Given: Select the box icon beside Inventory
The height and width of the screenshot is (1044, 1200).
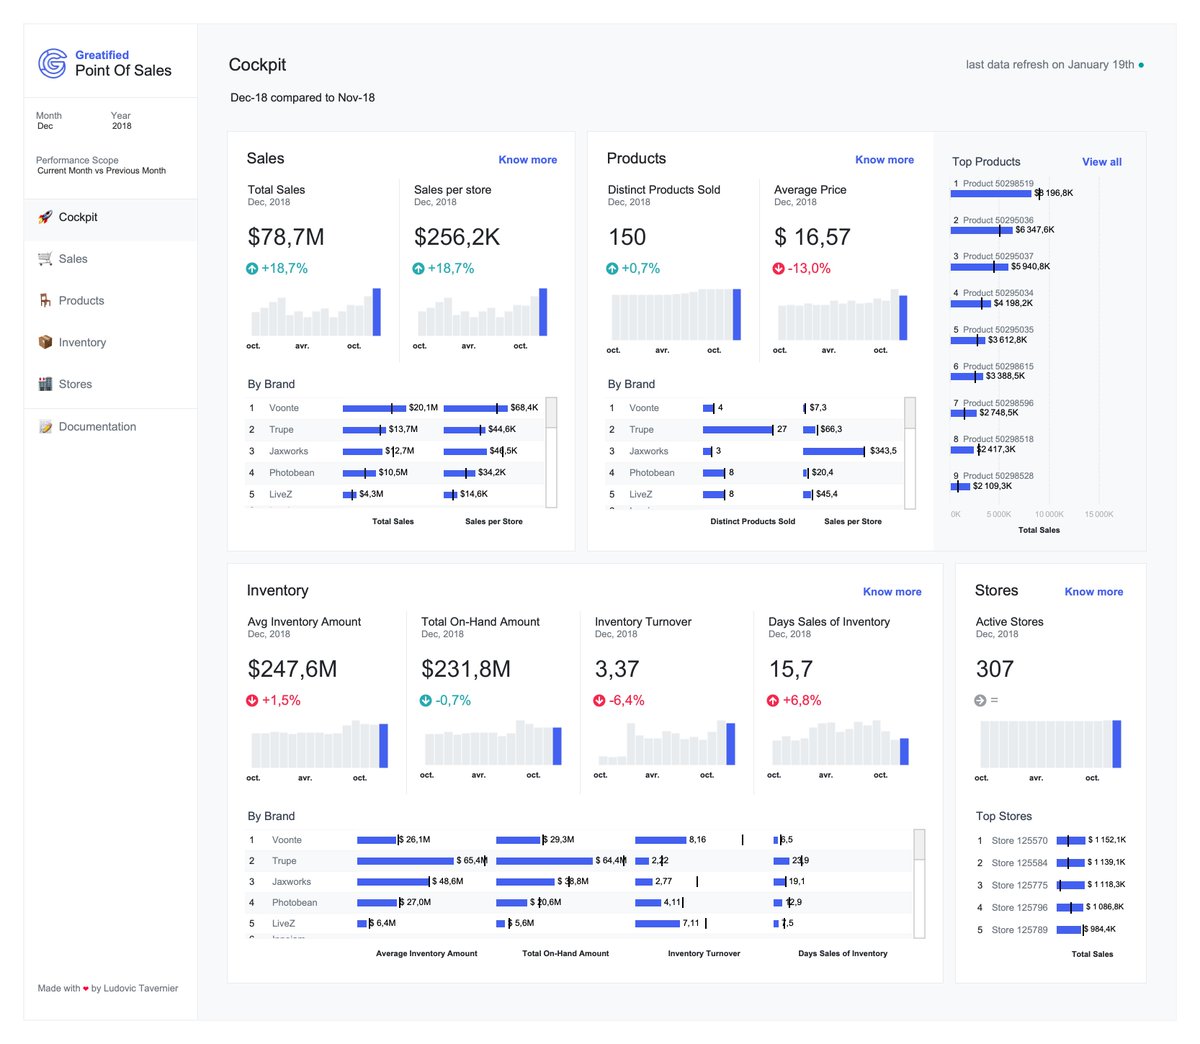Looking at the screenshot, I should [x=45, y=342].
